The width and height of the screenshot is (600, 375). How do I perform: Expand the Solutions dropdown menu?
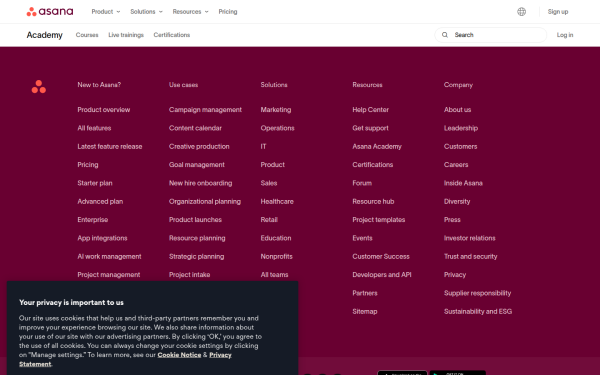(146, 11)
